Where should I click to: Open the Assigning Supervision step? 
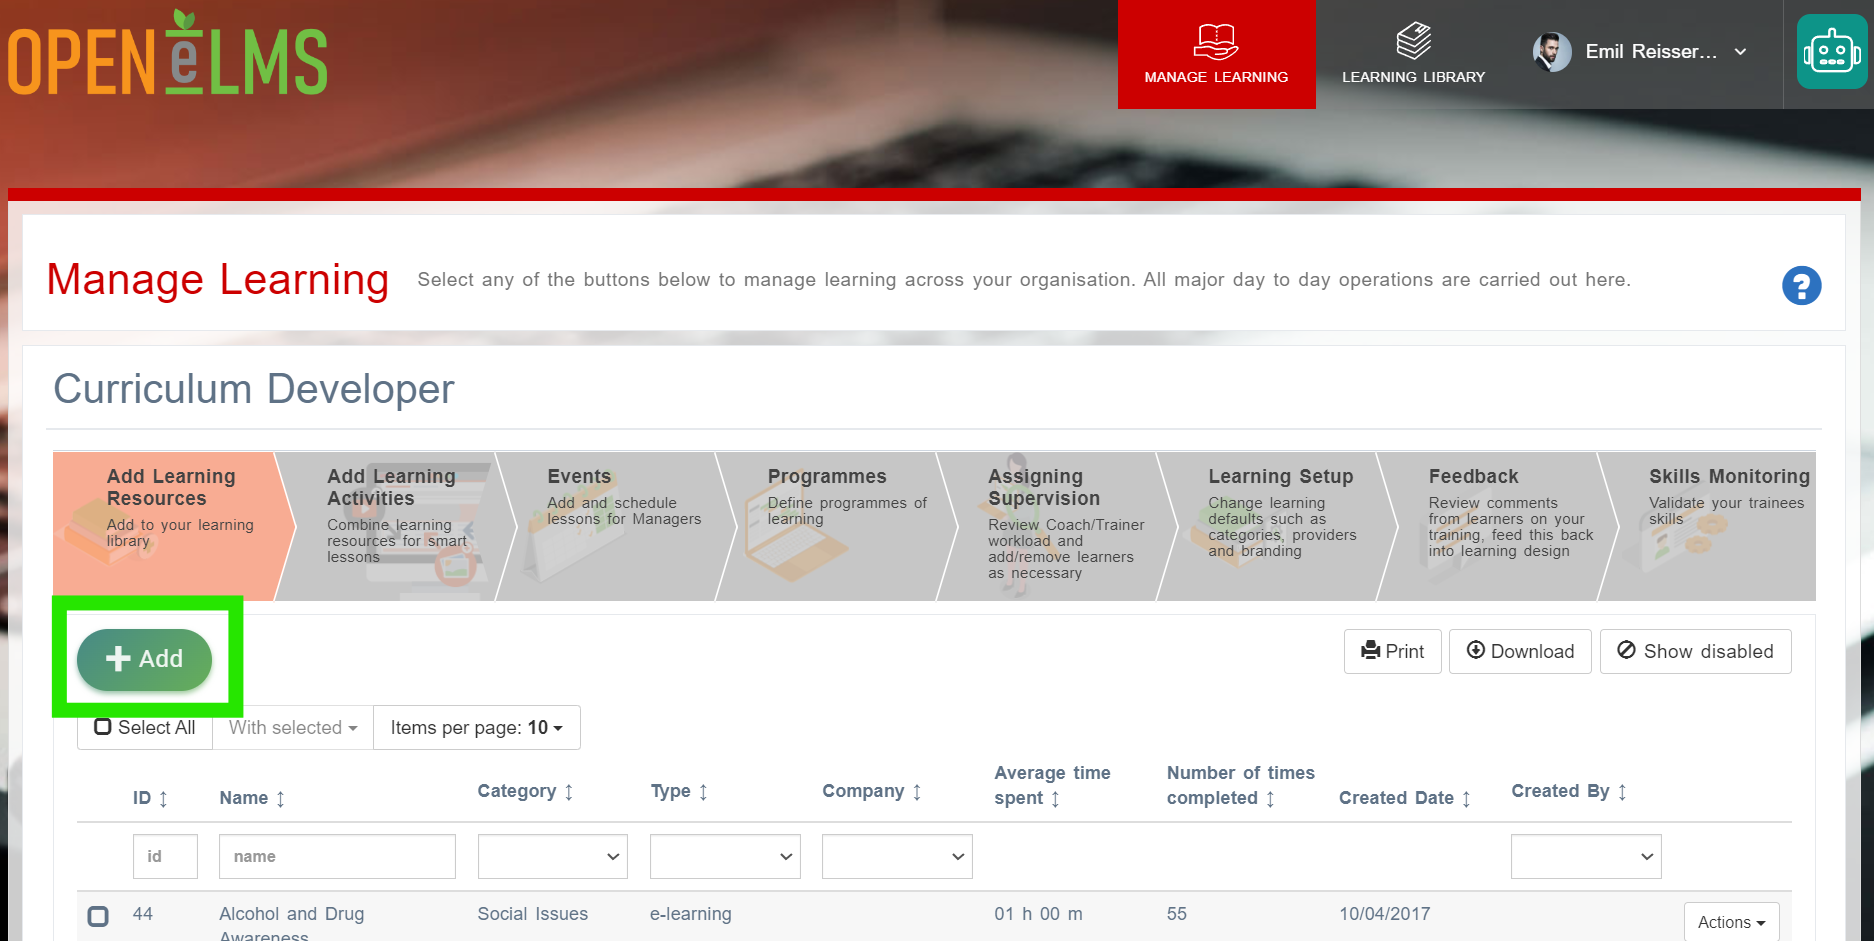point(1057,526)
